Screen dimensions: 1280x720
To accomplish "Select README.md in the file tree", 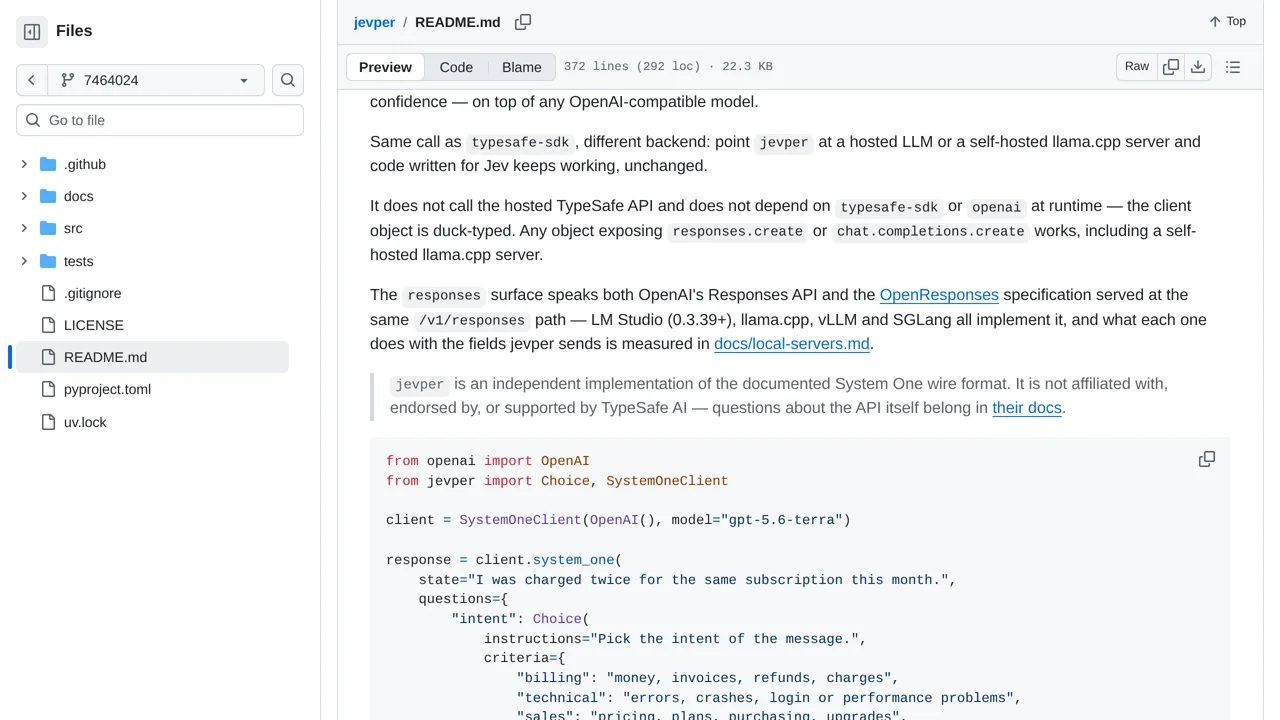I will pyautogui.click(x=152, y=357).
